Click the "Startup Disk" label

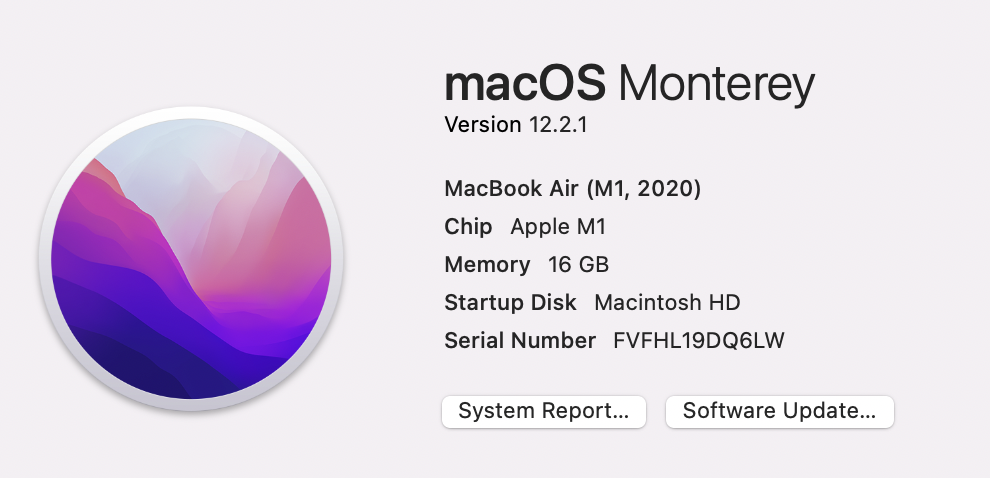[510, 302]
